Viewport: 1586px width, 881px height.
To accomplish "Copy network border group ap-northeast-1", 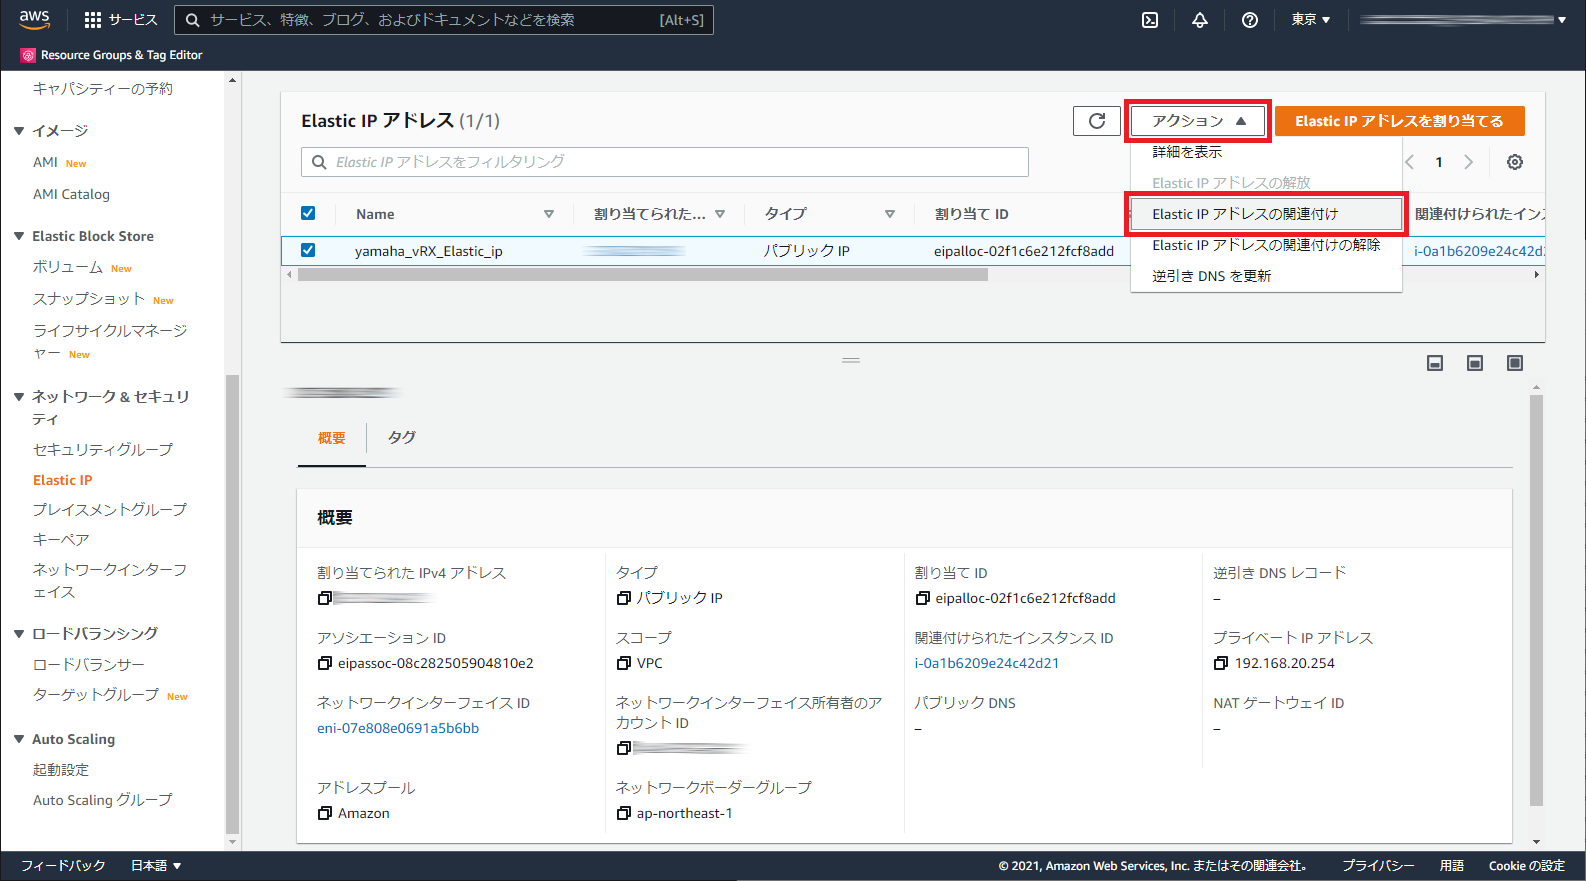I will pyautogui.click(x=623, y=813).
